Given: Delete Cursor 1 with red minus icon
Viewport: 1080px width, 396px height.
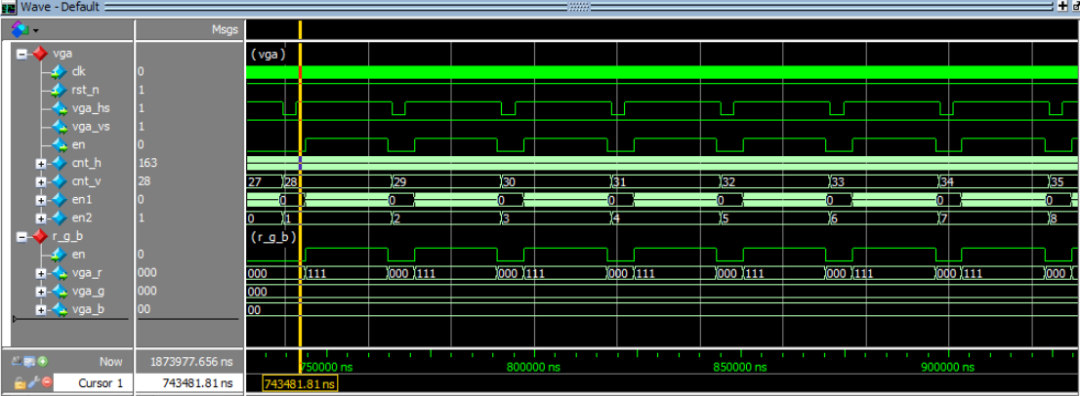Looking at the screenshot, I should pyautogui.click(x=46, y=383).
